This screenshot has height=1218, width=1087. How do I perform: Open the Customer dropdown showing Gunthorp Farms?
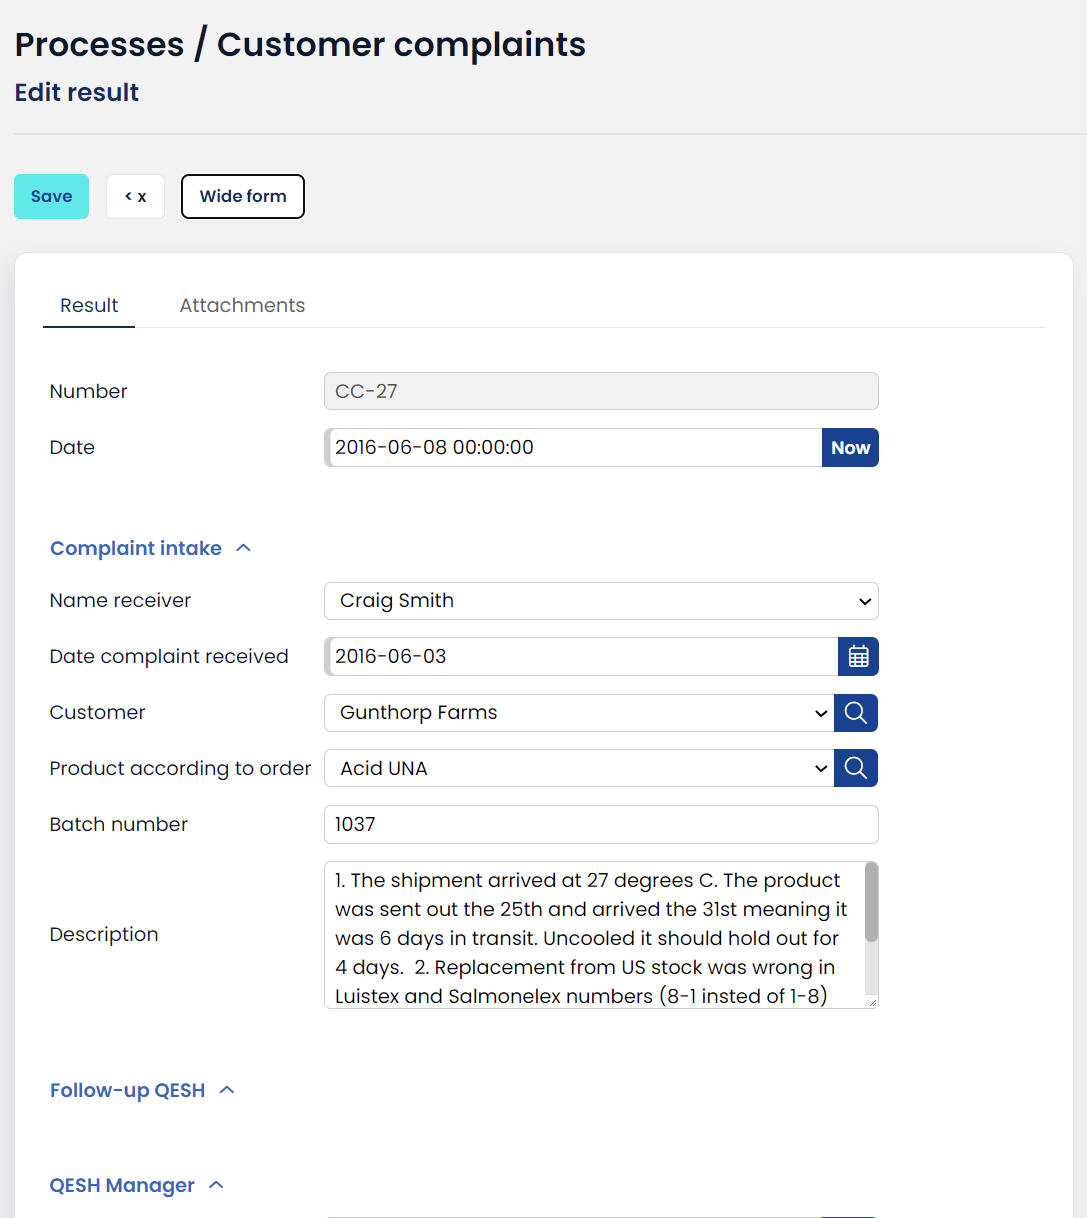coord(579,713)
